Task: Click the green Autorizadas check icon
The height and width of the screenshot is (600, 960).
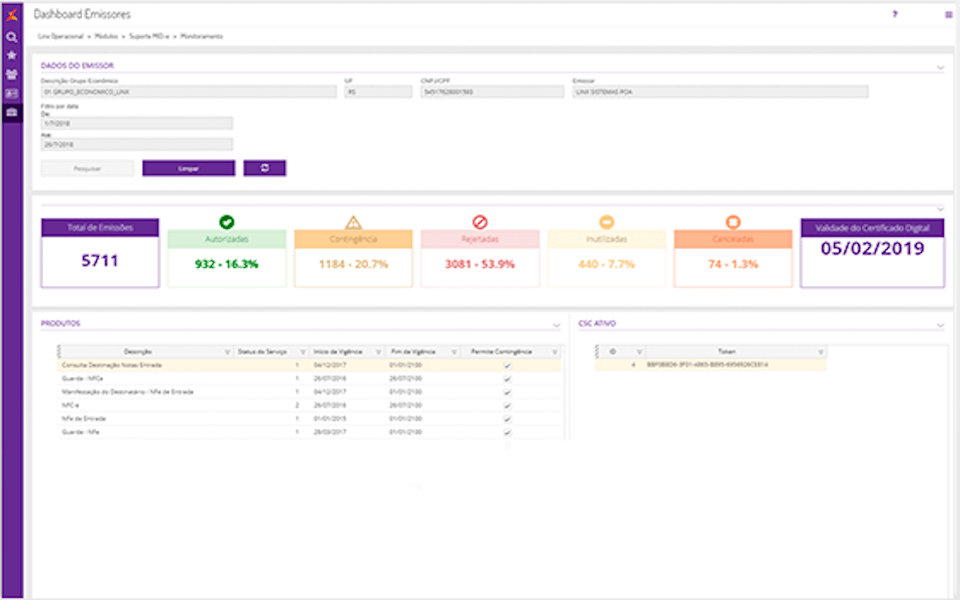Action: (227, 222)
